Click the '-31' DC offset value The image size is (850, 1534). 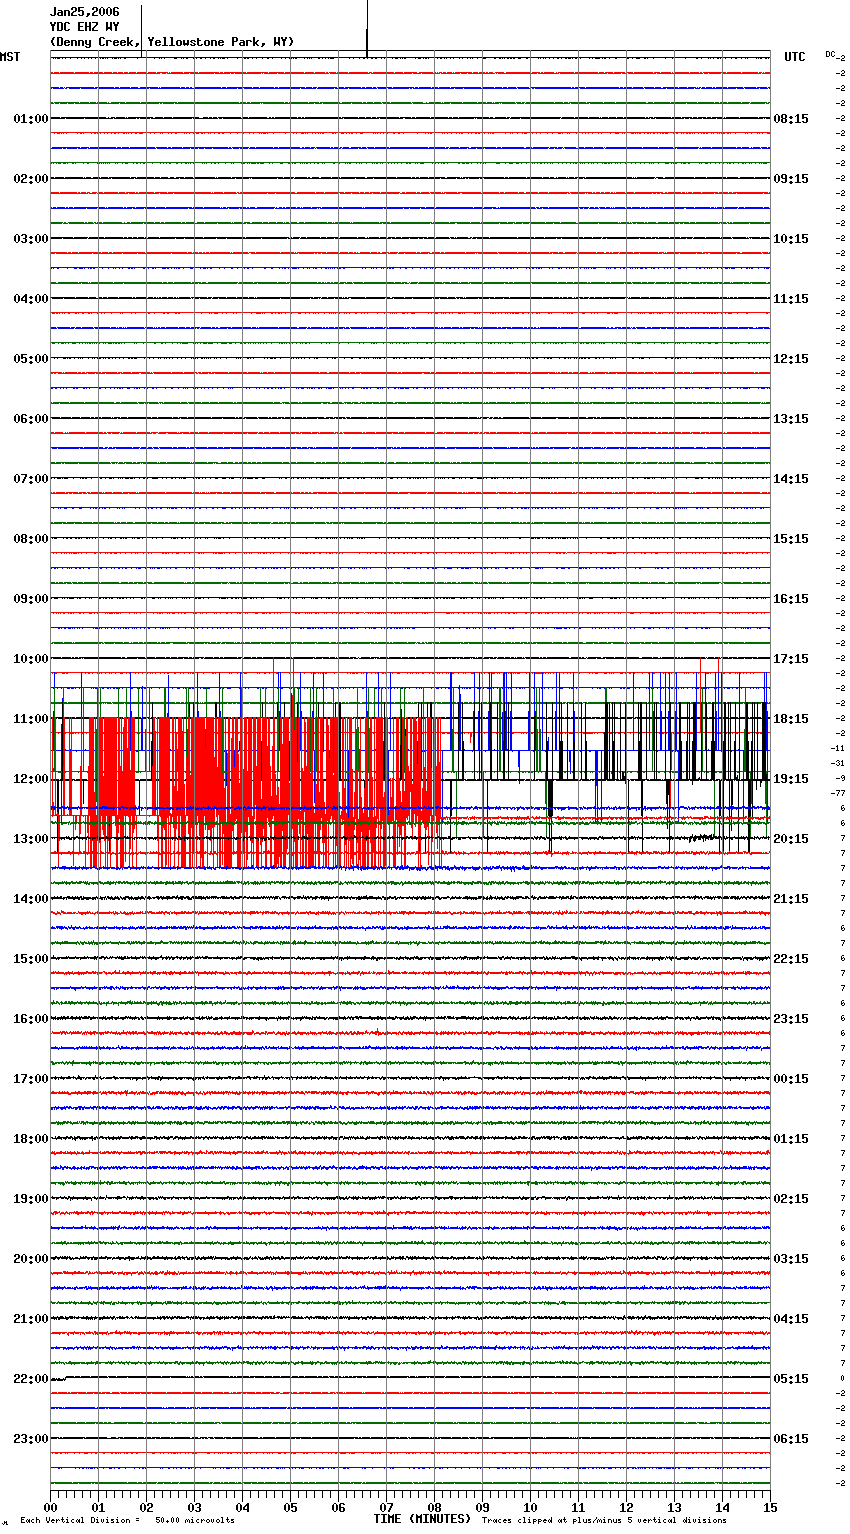click(838, 763)
